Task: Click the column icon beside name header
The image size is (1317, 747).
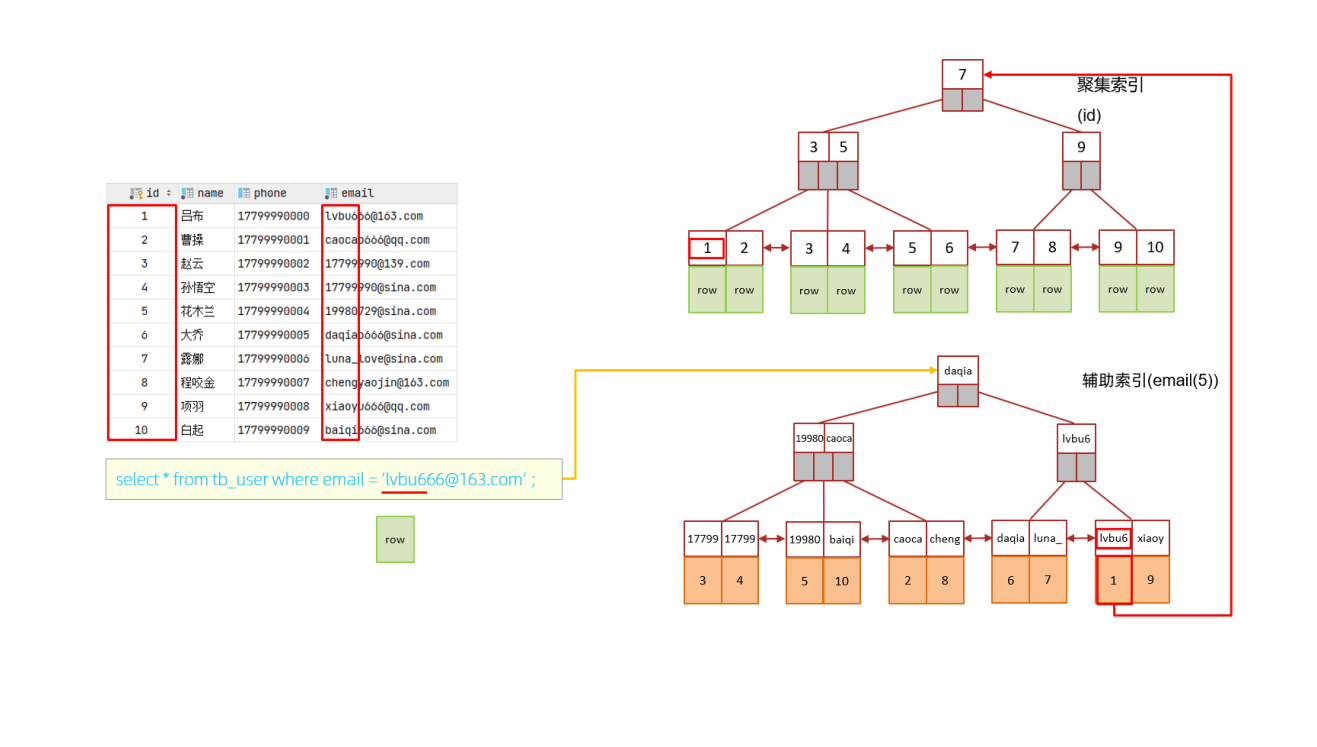Action: point(187,193)
